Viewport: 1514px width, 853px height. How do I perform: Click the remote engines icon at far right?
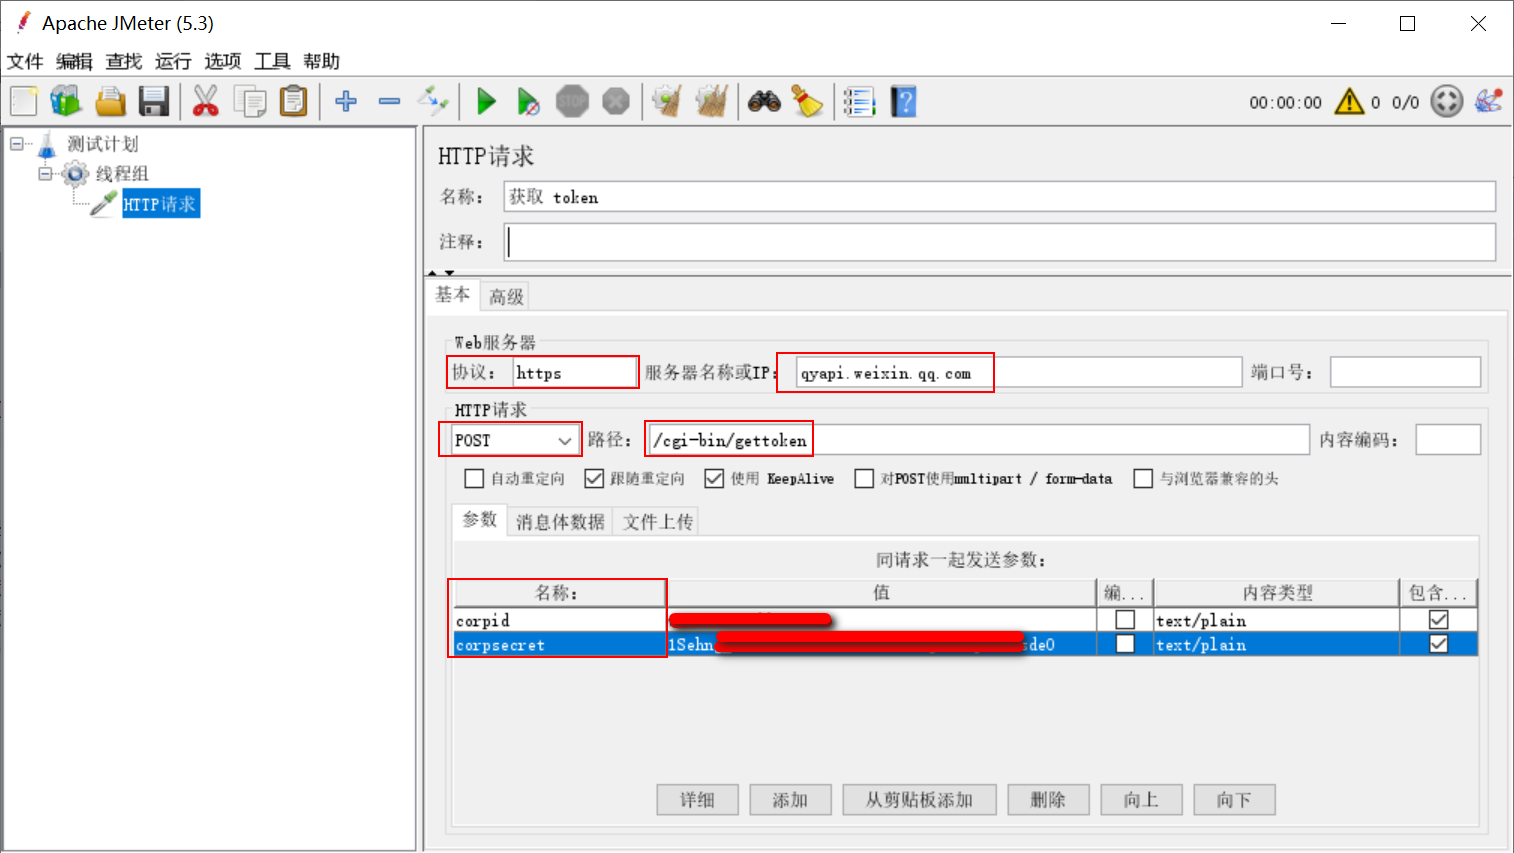(x=1488, y=101)
